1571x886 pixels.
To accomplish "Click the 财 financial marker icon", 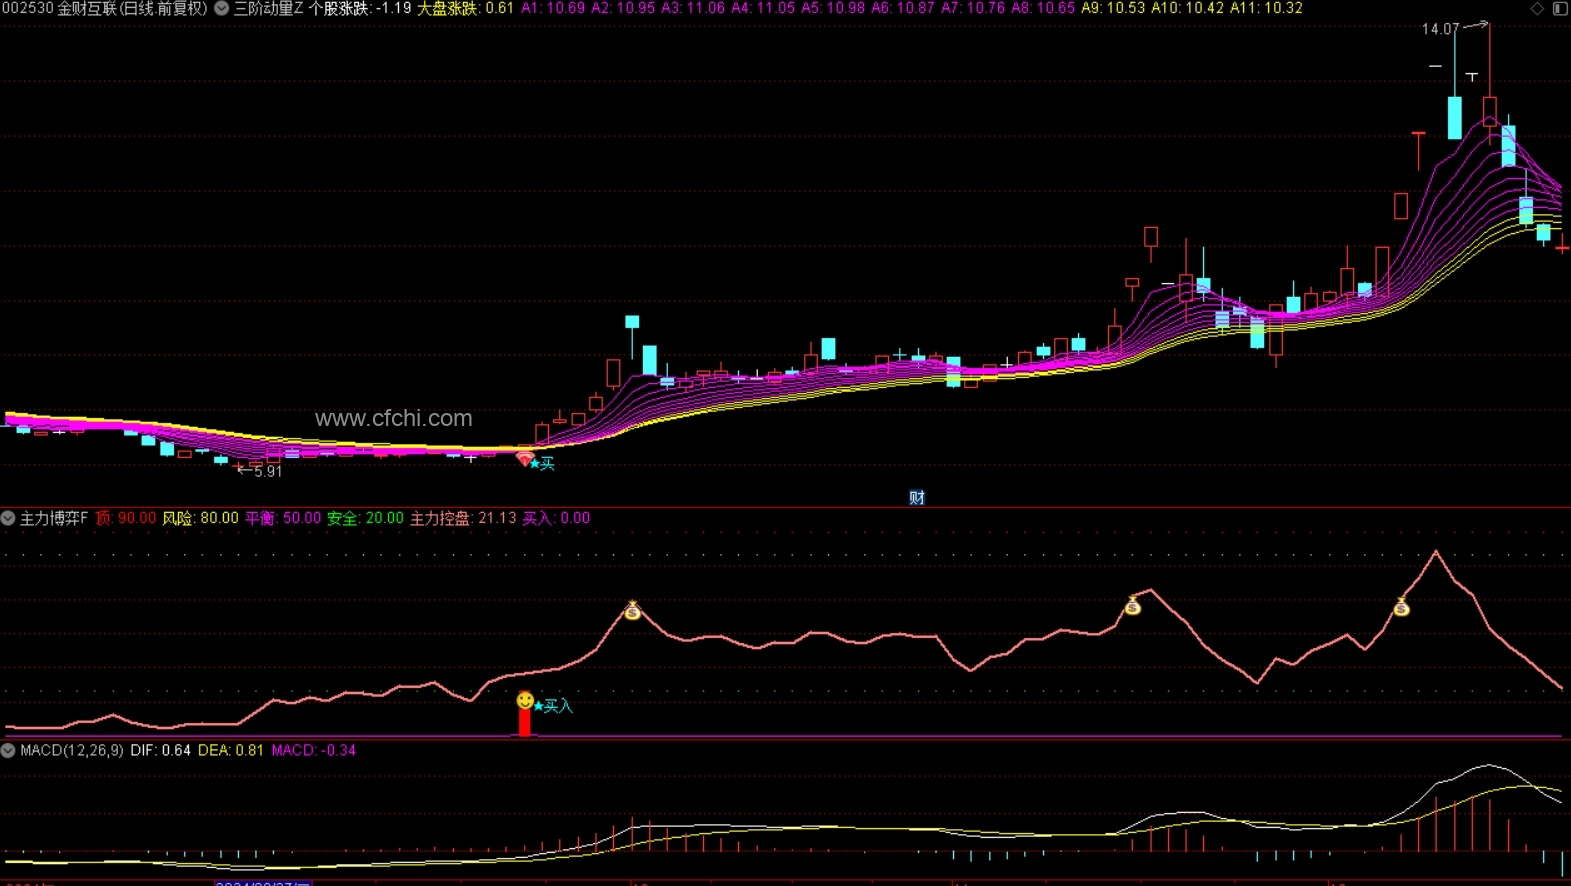I will click(x=917, y=497).
